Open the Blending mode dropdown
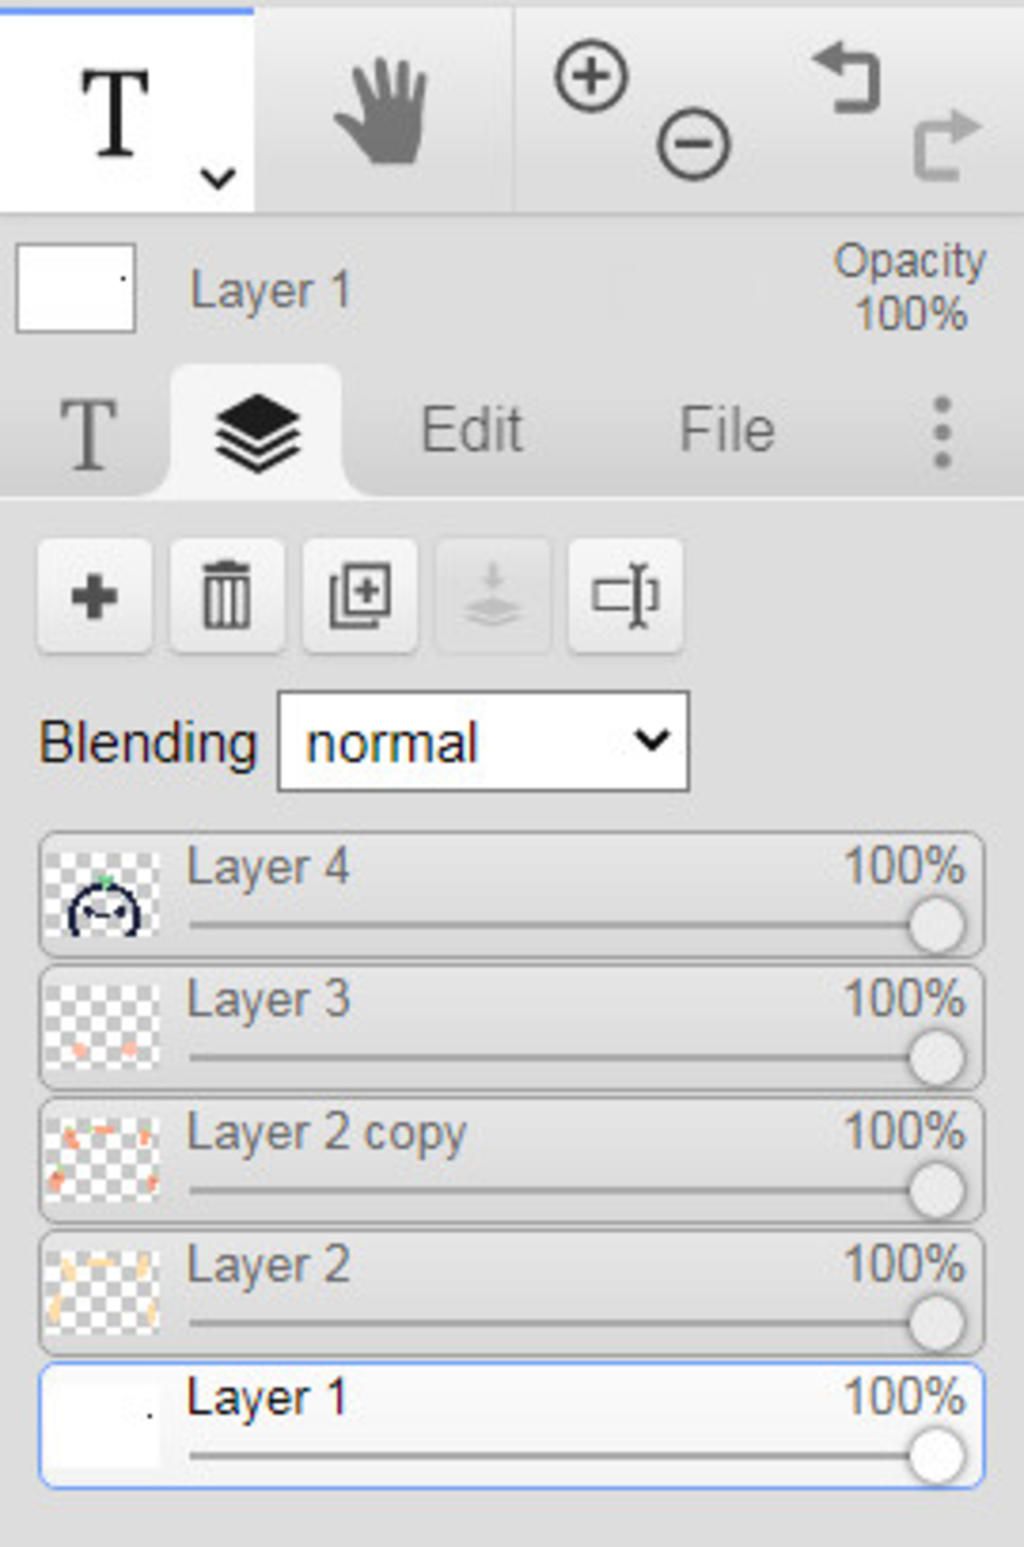The width and height of the screenshot is (1024, 1547). [x=483, y=741]
